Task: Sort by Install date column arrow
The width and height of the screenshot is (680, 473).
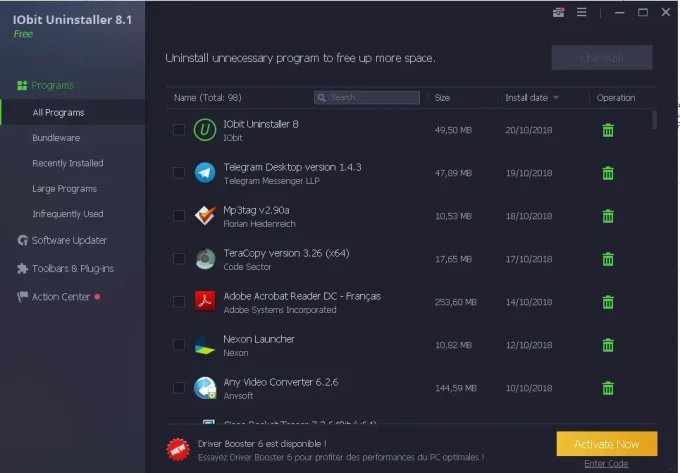Action: 556,98
